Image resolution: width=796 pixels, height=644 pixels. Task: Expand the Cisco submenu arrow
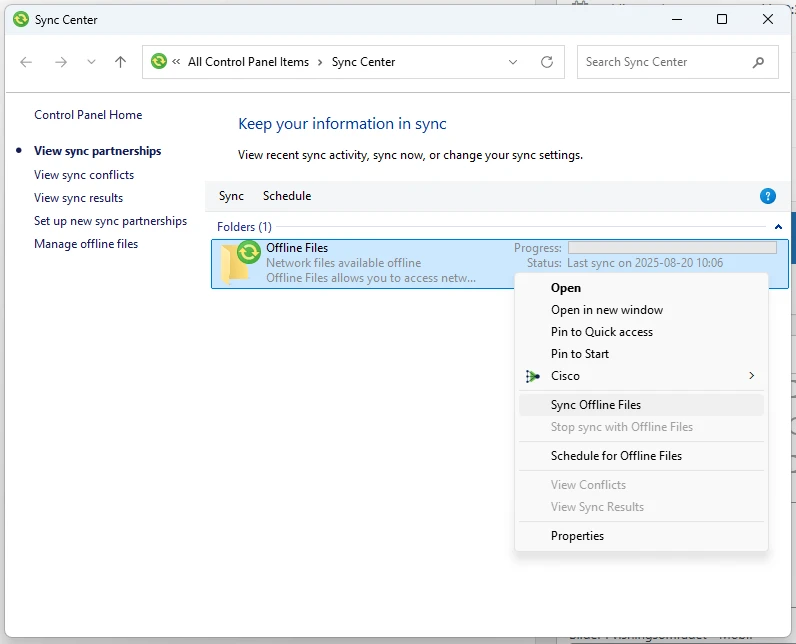[x=752, y=376]
